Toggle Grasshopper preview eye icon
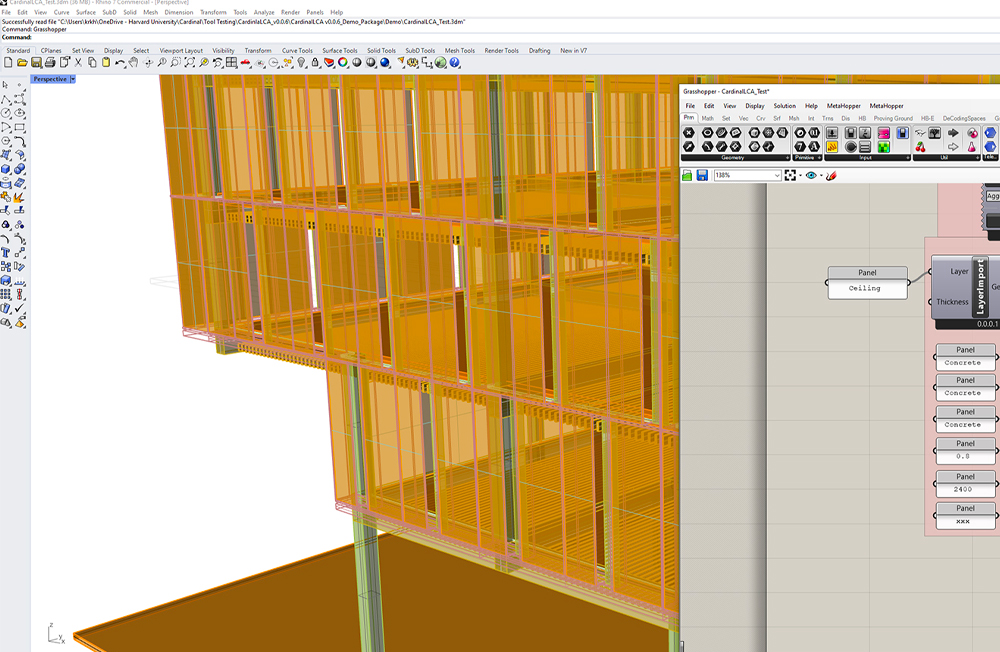This screenshot has height=652, width=1000. [x=810, y=175]
